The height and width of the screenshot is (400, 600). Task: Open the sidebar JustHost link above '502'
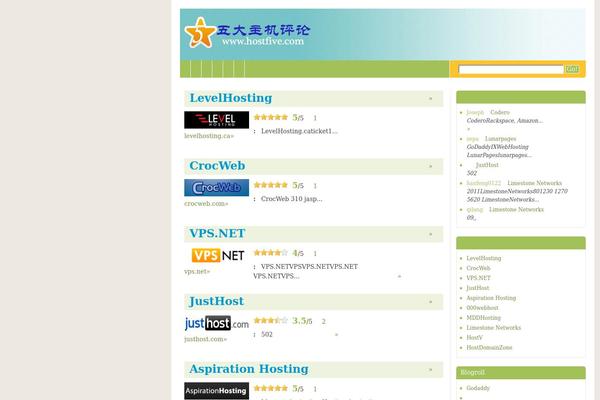click(x=487, y=165)
